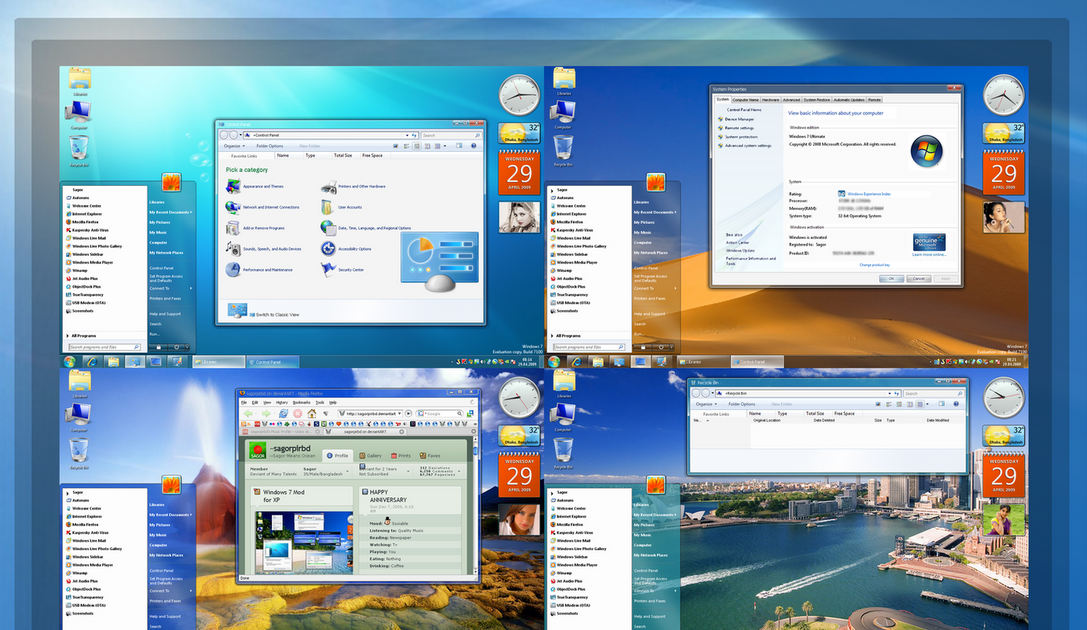Reload the page in Firefox
Screen dimensions: 1087x630
[x=284, y=414]
